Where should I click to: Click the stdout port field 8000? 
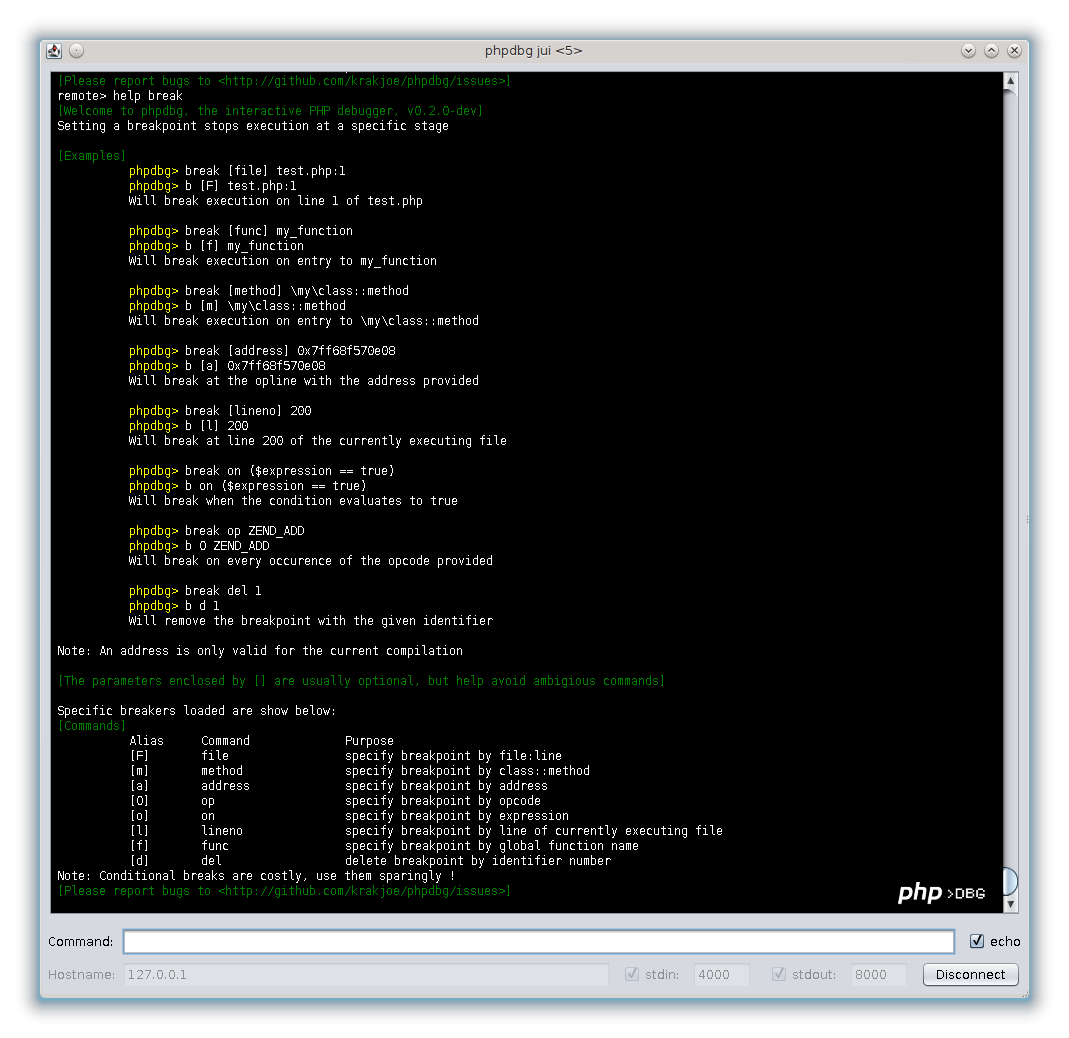[x=878, y=975]
